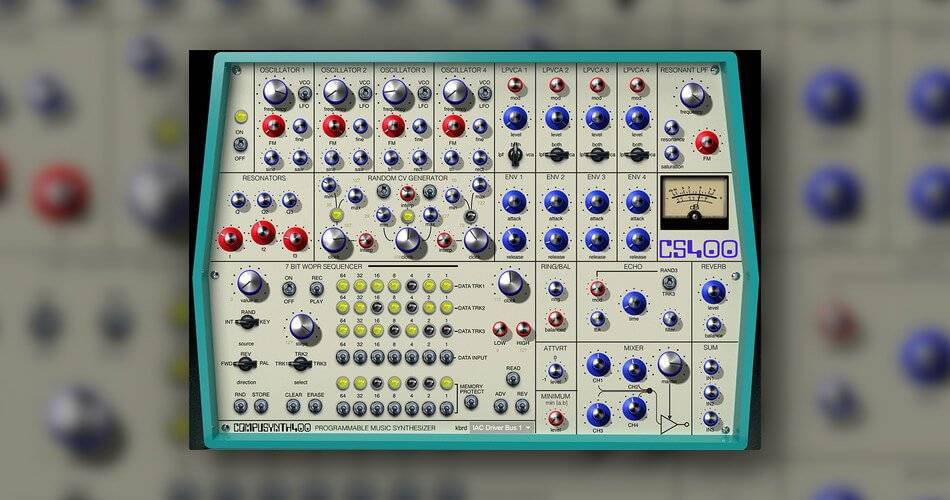This screenshot has height=500, width=950.
Task: Click the ADV step switch
Action: click(501, 405)
